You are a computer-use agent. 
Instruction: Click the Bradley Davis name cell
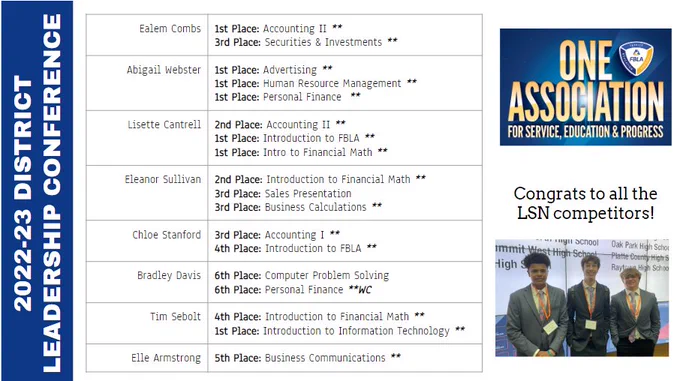pyautogui.click(x=147, y=283)
